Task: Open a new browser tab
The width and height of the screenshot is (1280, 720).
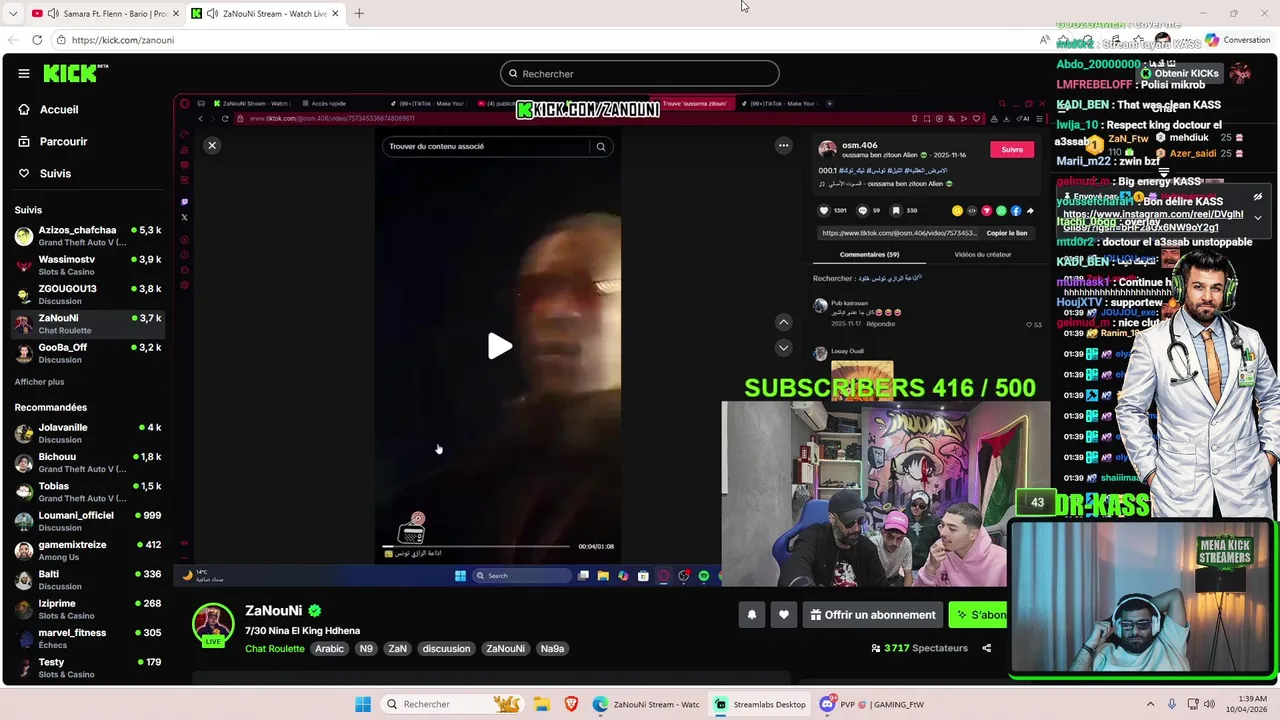Action: coord(359,13)
